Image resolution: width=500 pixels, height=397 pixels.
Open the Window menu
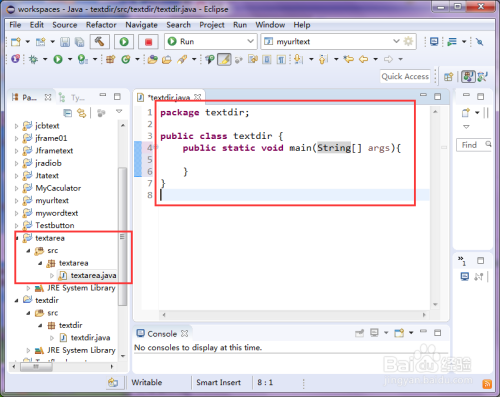[x=270, y=25]
